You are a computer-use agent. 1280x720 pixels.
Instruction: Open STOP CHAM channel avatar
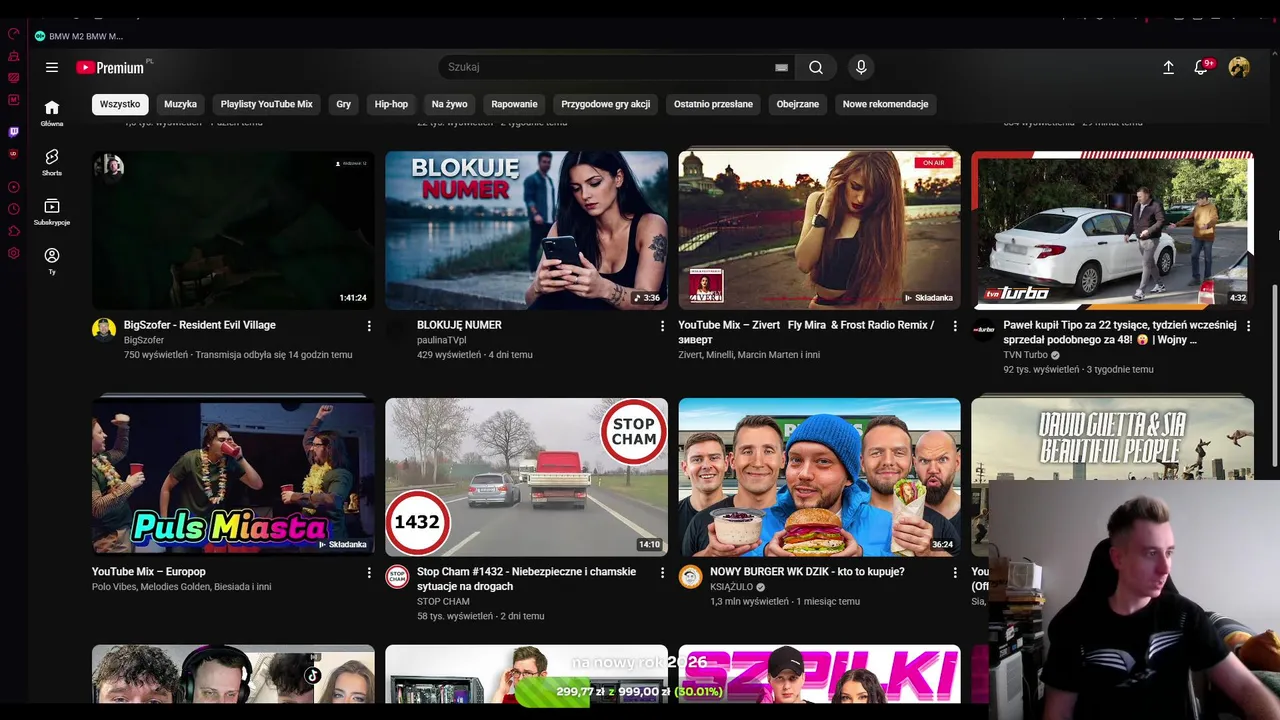pos(397,577)
